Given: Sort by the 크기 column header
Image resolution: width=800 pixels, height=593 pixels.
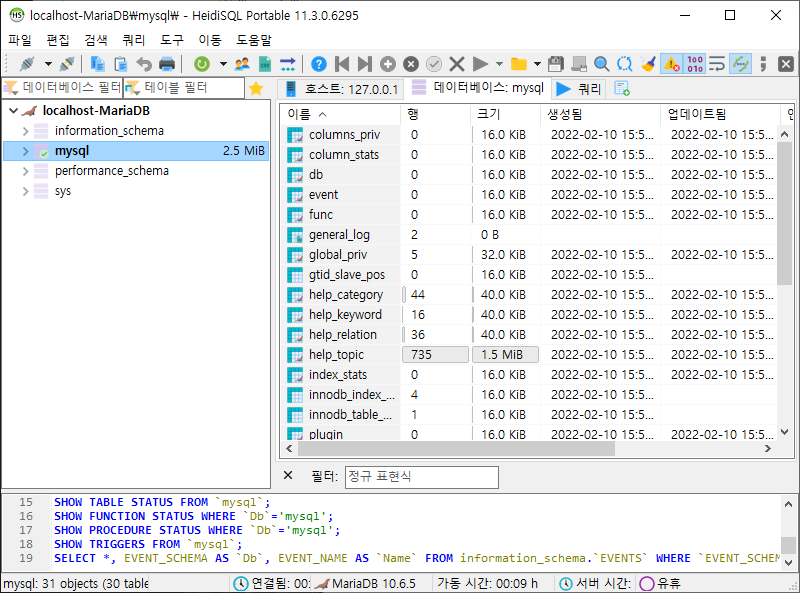Looking at the screenshot, I should pyautogui.click(x=505, y=114).
